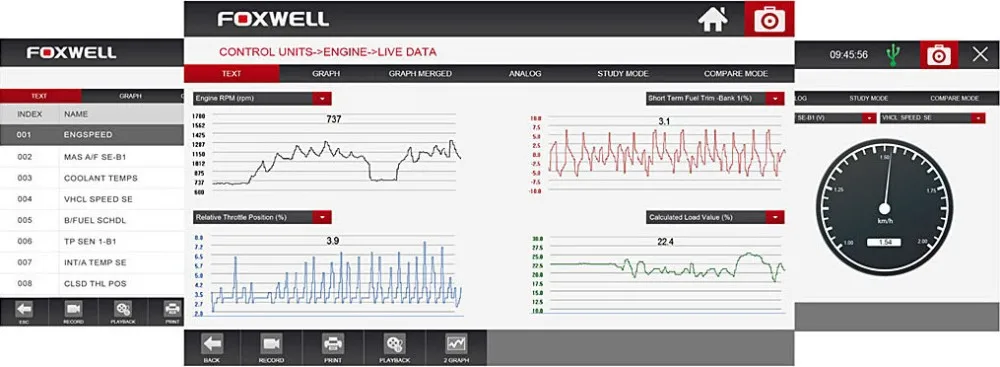The height and width of the screenshot is (367, 1000).
Task: Open Playback in center window toolbar
Action: coord(395,348)
